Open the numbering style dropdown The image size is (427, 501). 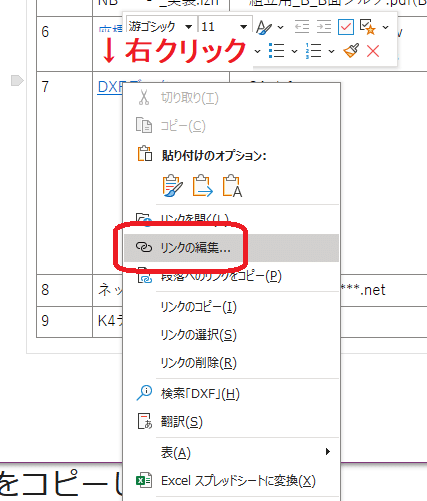pos(331,51)
